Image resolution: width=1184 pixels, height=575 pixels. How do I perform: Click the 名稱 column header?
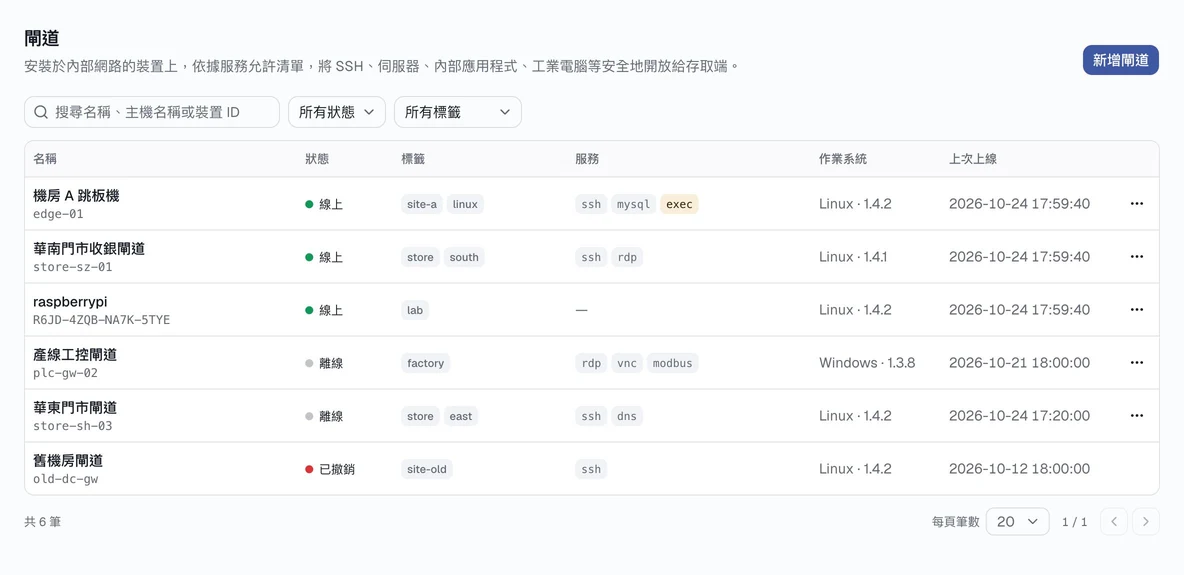[45, 159]
